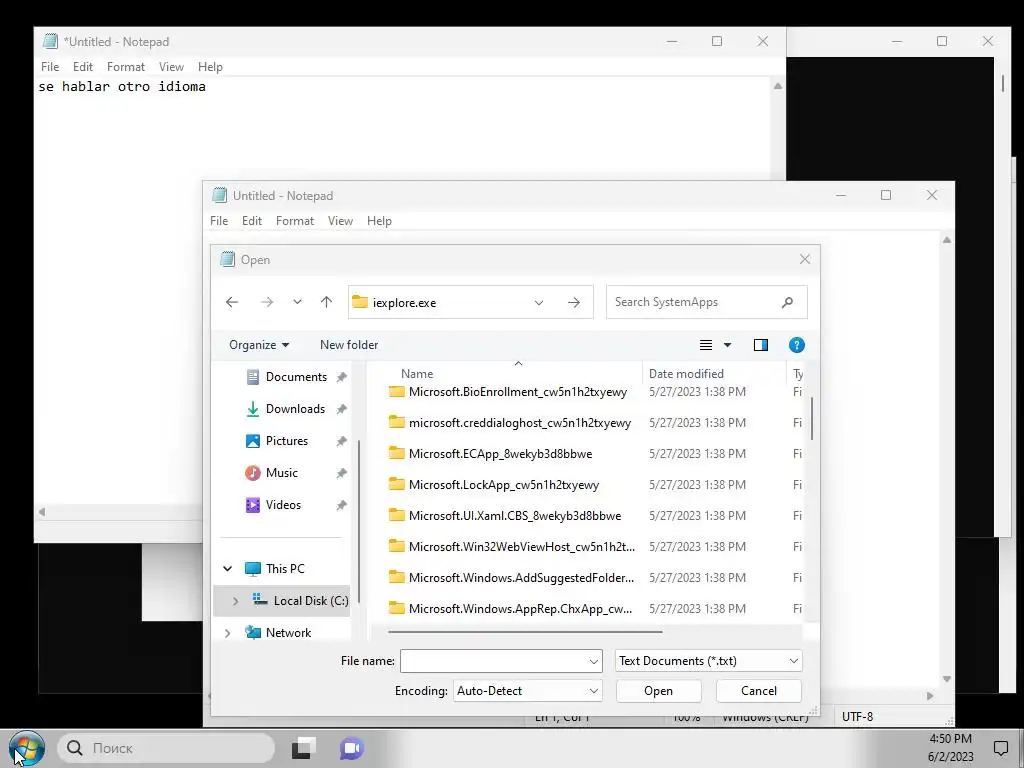1024x768 pixels.
Task: Select Microsoft.LockApp_cw5n1h2txyewy folder
Action: click(x=504, y=485)
